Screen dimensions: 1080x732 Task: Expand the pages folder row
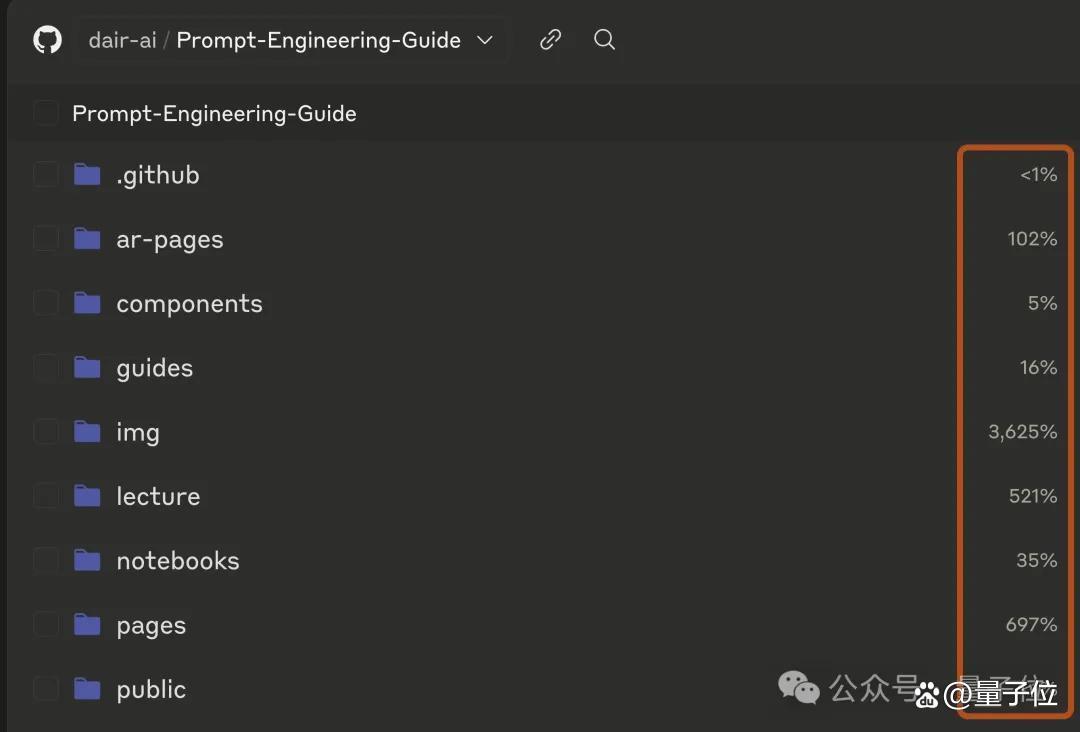151,625
